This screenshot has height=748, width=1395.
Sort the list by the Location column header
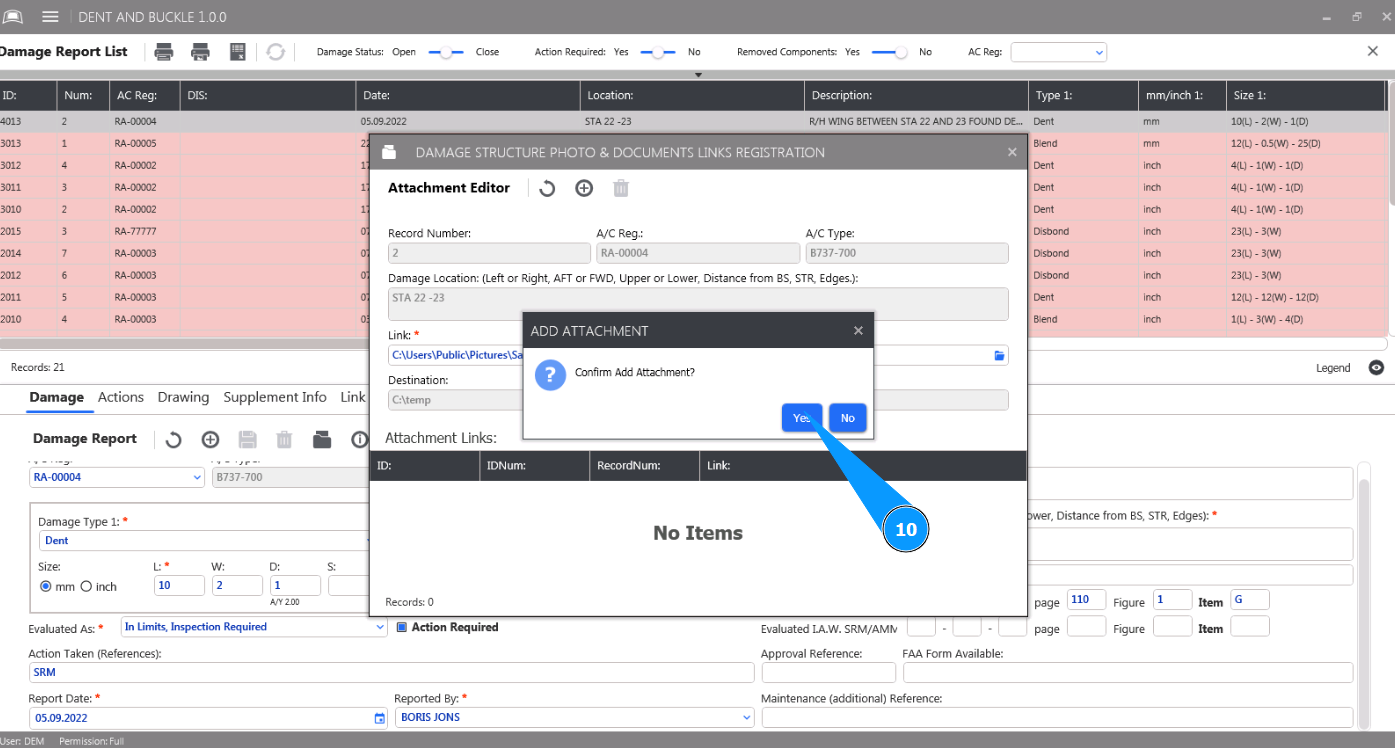click(692, 96)
